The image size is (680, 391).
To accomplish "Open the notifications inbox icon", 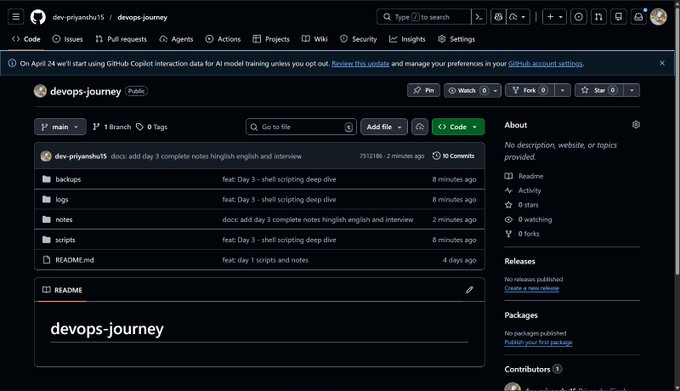I will 638,17.
